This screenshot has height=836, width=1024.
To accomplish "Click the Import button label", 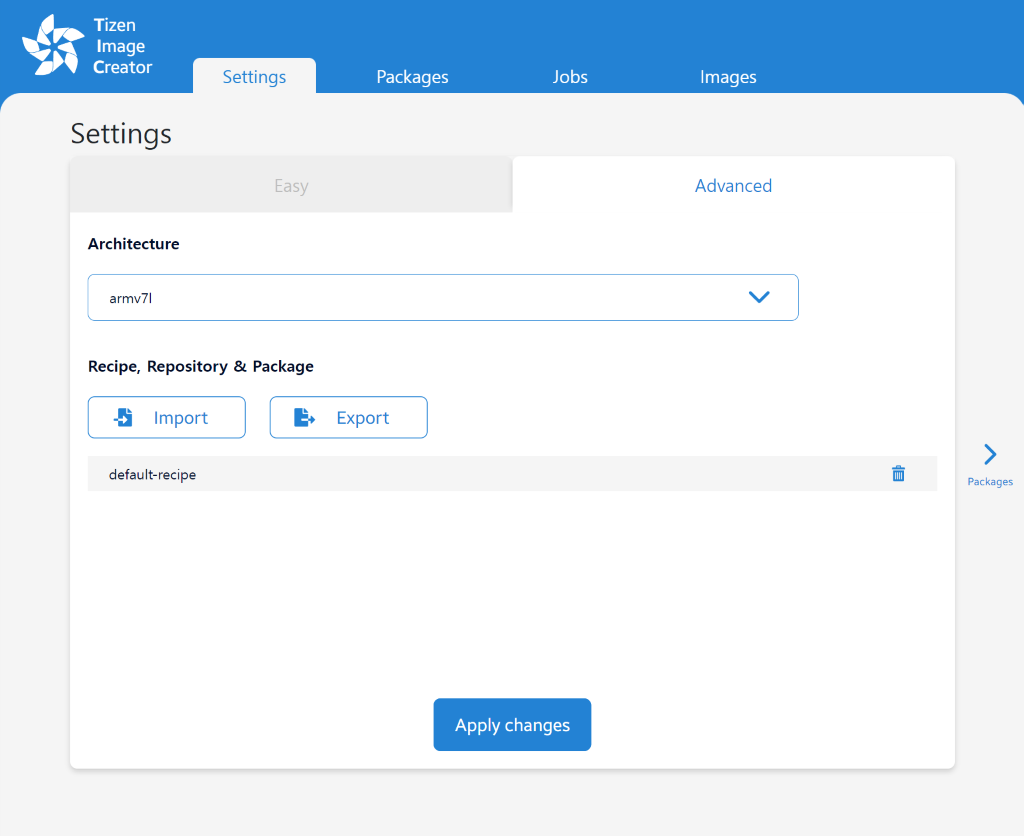I will pyautogui.click(x=181, y=418).
